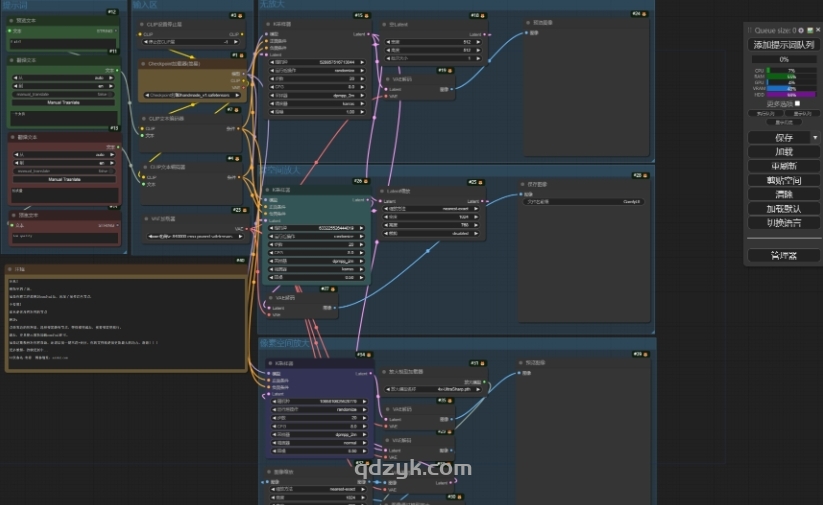The width and height of the screenshot is (823, 505).
Task: Click the collapse dot on the Checkpoint加载器 node title
Action: coord(142,63)
